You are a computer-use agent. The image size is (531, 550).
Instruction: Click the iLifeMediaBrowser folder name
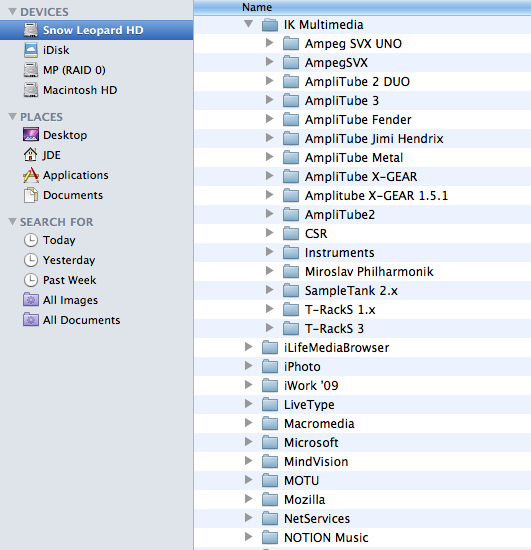click(x=336, y=348)
